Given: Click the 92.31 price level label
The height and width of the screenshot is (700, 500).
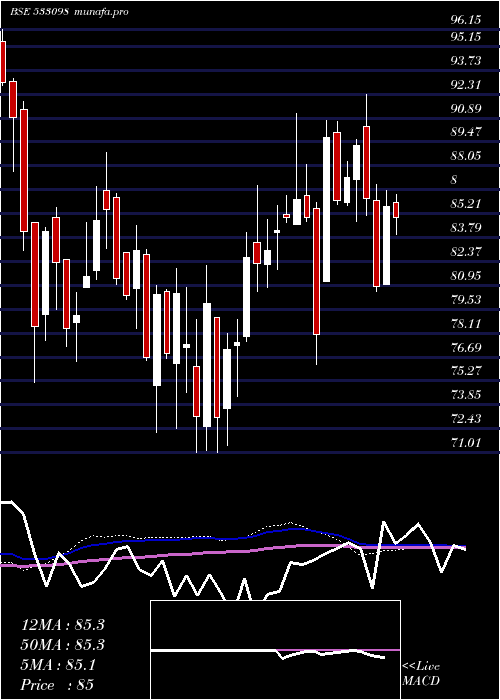Looking at the screenshot, I should (466, 84).
